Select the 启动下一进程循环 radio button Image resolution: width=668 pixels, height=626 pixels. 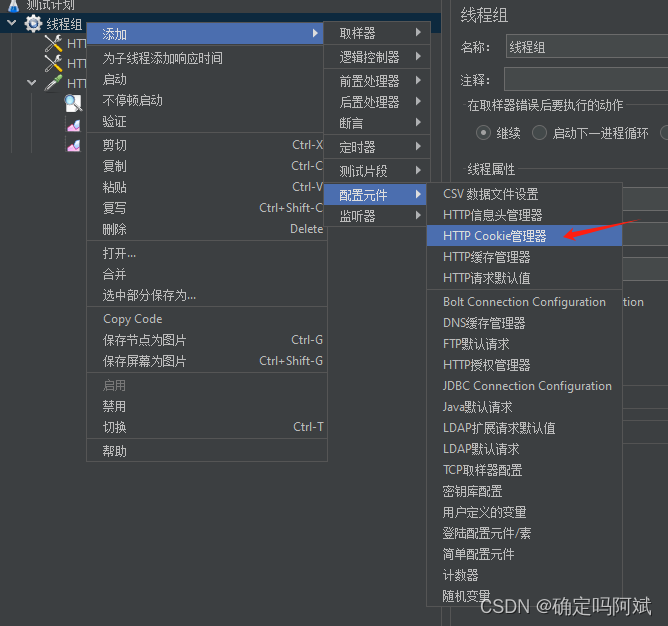[539, 133]
